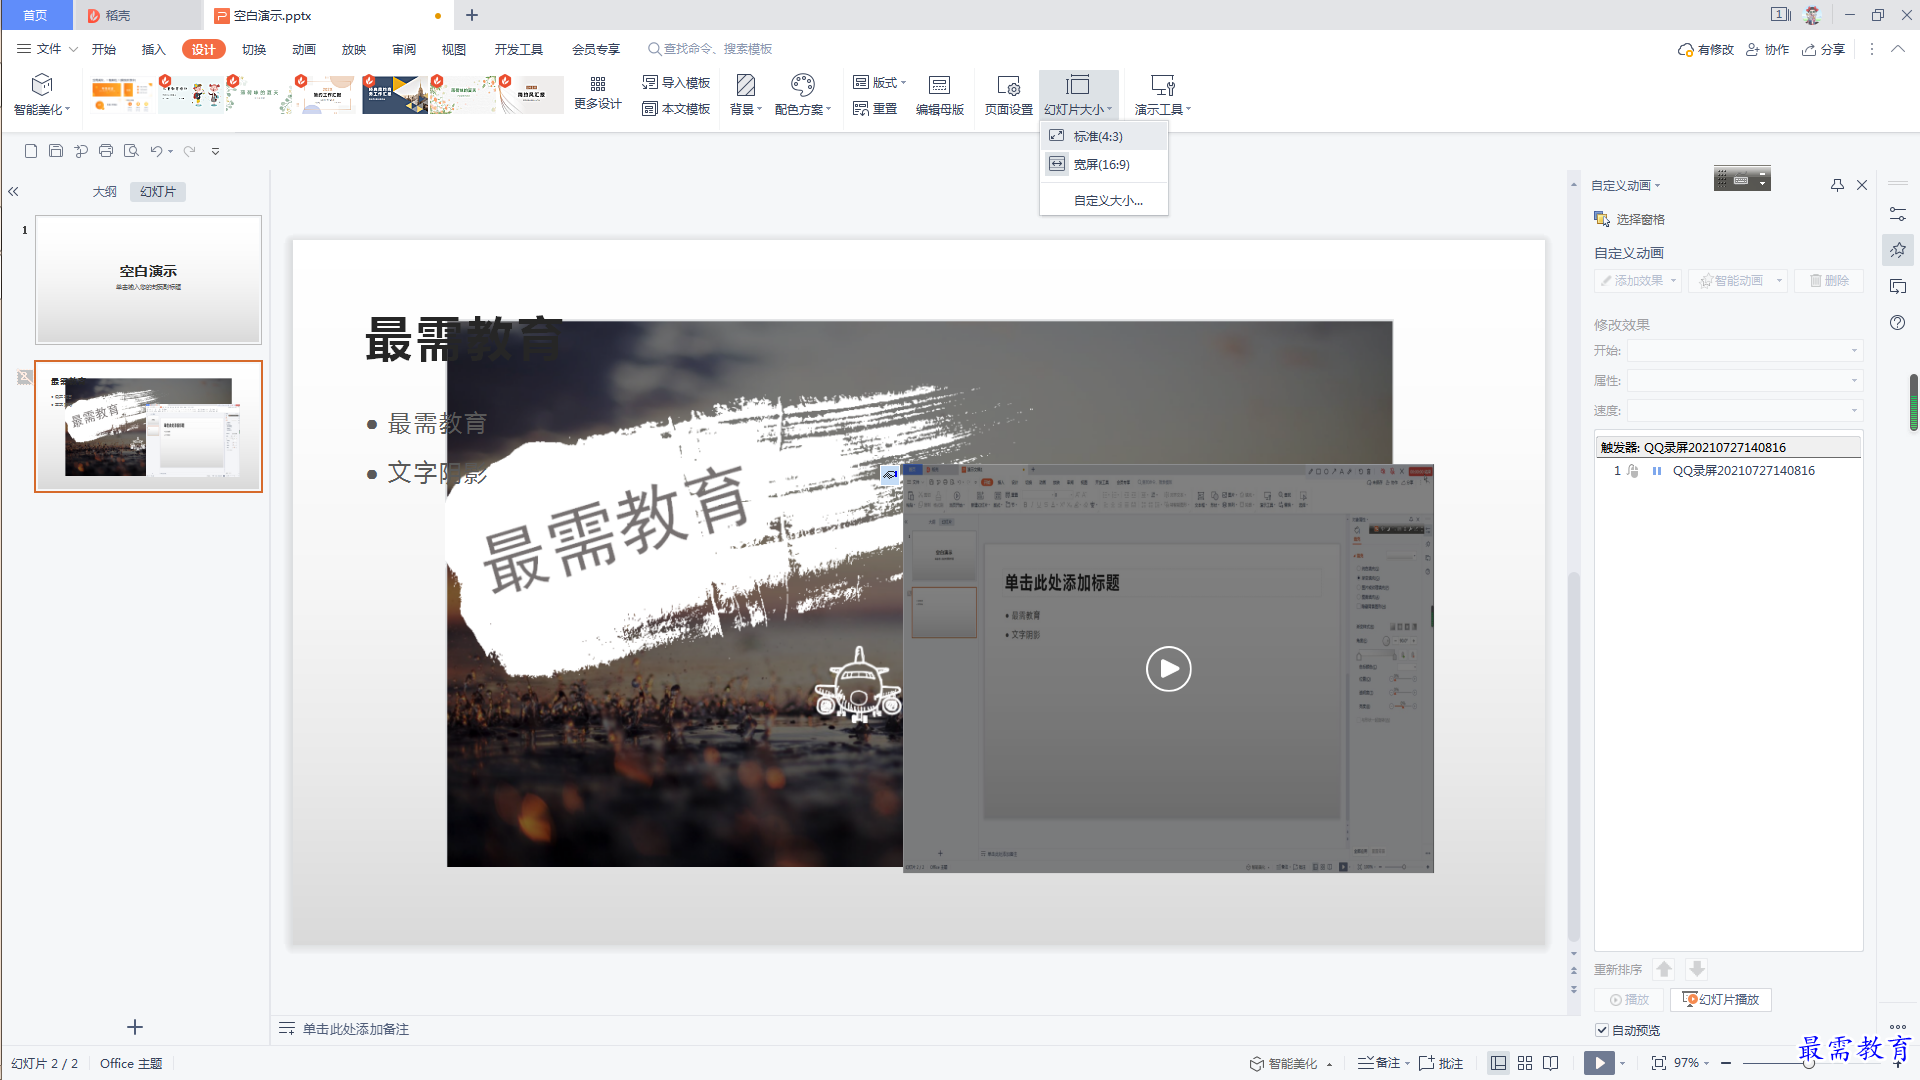Select slide 1 thumbnail 空白演示

148,280
